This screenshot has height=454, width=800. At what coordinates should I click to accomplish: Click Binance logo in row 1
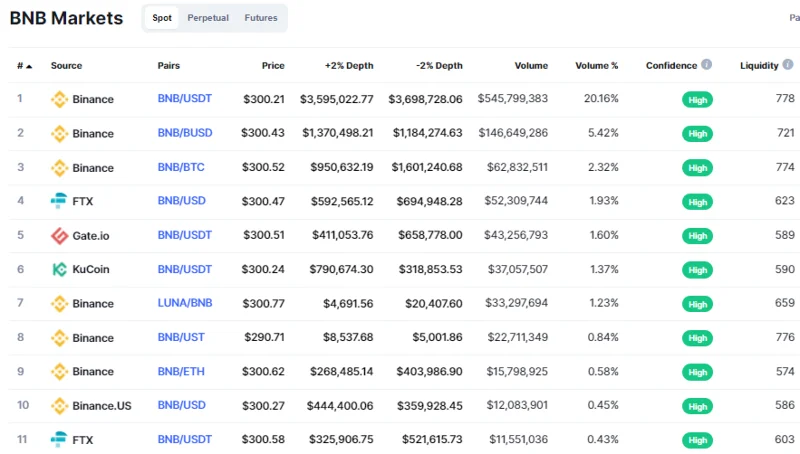pyautogui.click(x=59, y=99)
